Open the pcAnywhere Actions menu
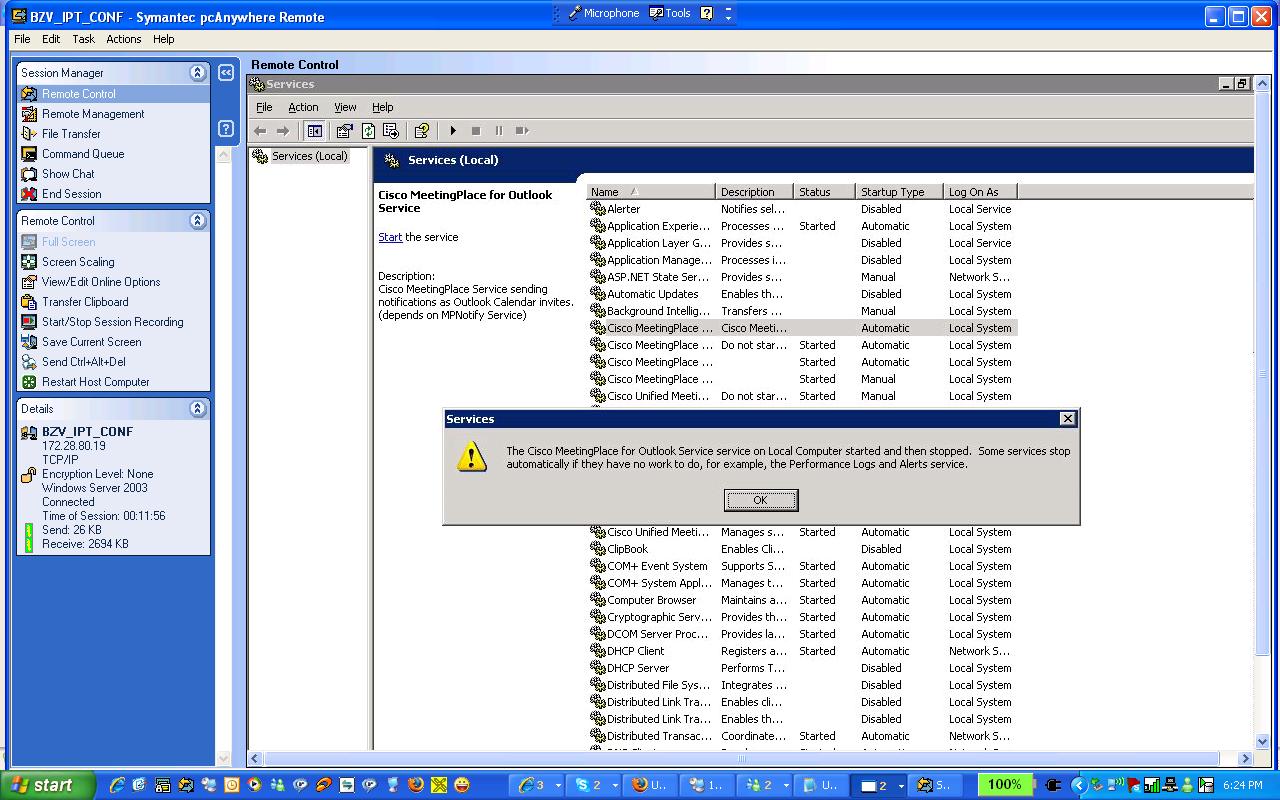The height and width of the screenshot is (800, 1280). coord(124,39)
